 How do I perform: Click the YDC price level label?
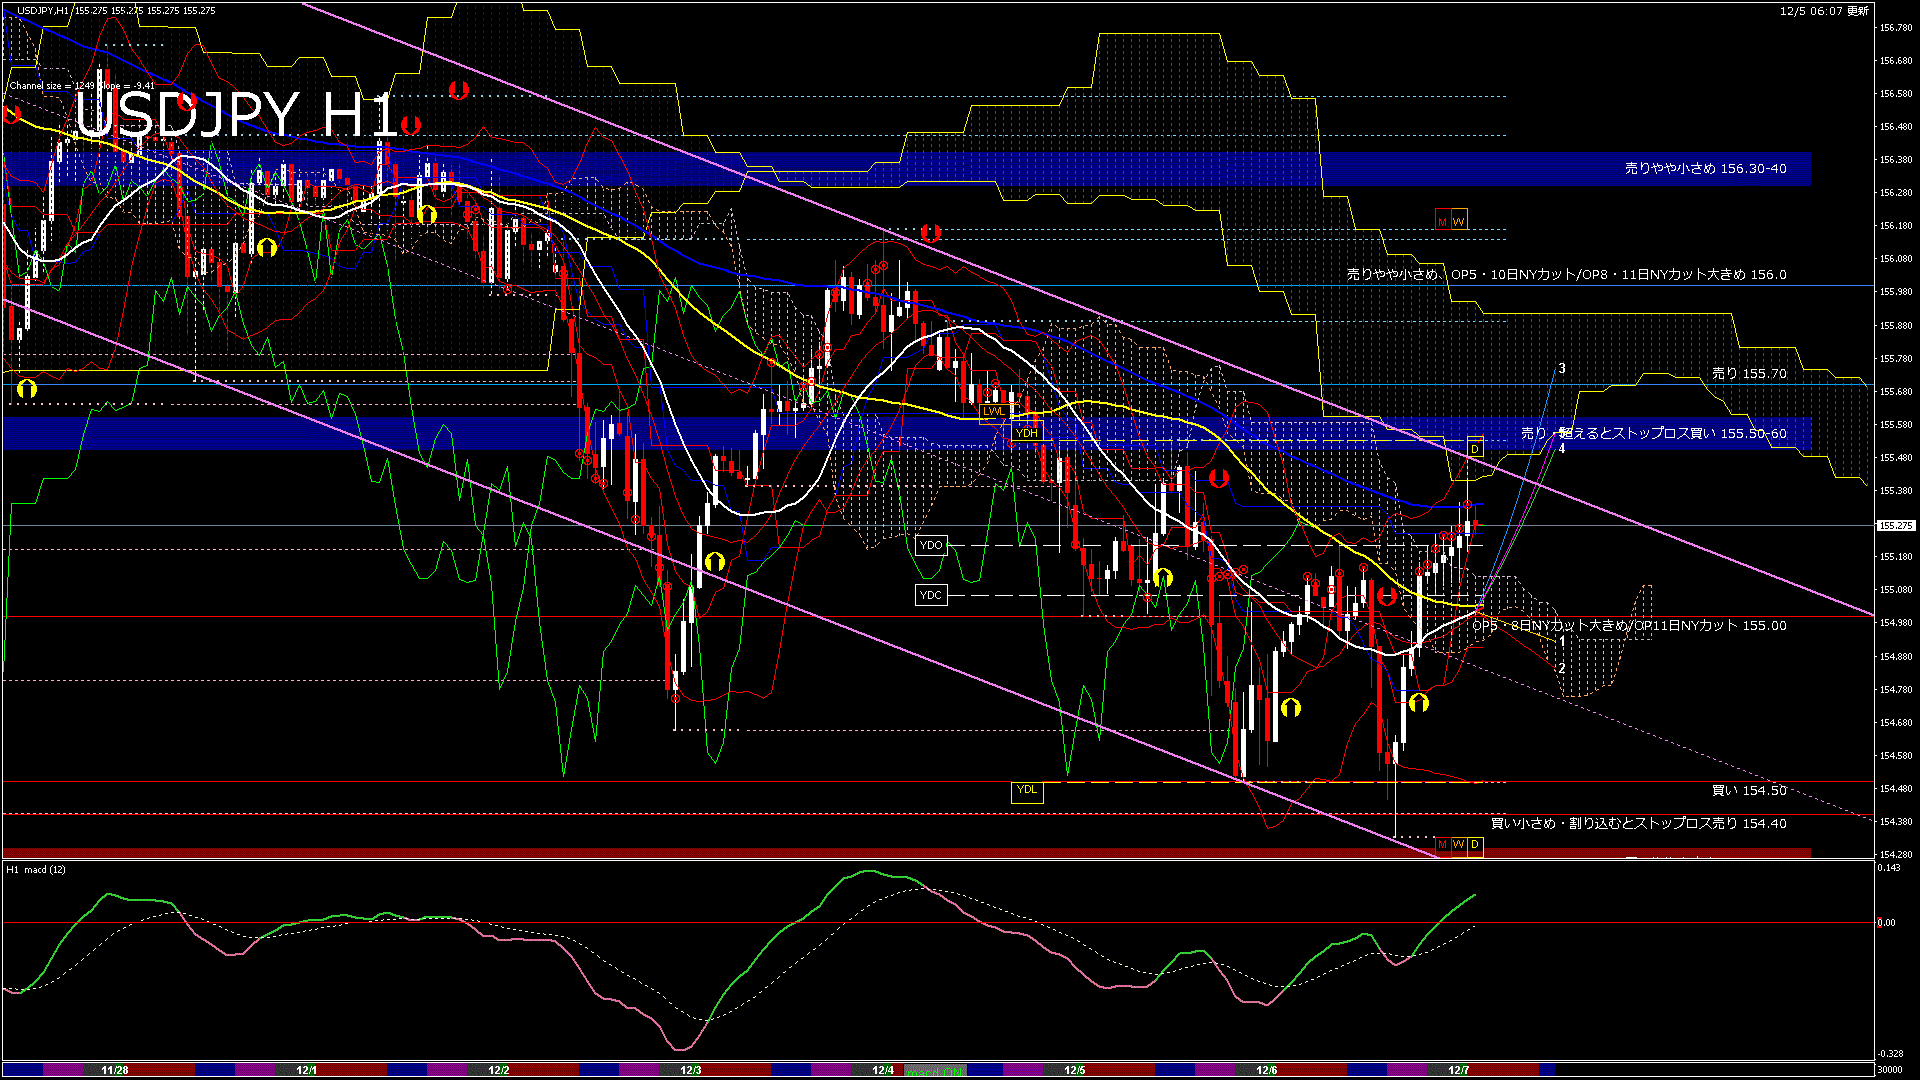pos(930,595)
